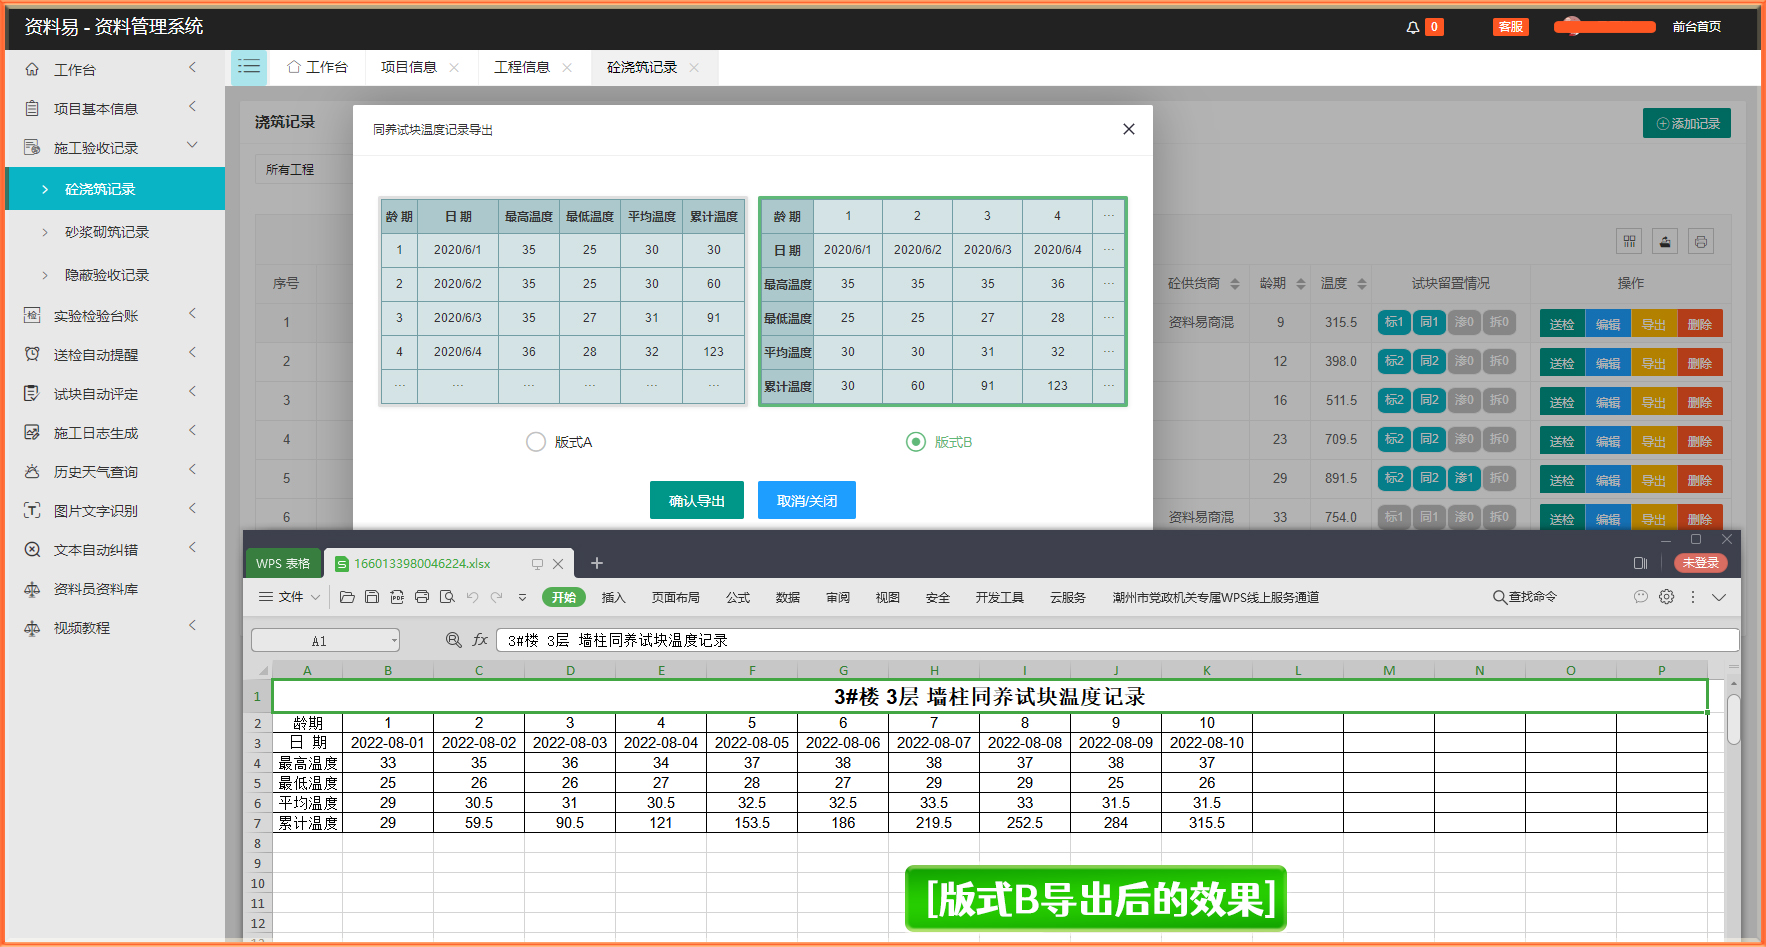
Task: Switch to the 项目信息 tab
Action: 408,67
